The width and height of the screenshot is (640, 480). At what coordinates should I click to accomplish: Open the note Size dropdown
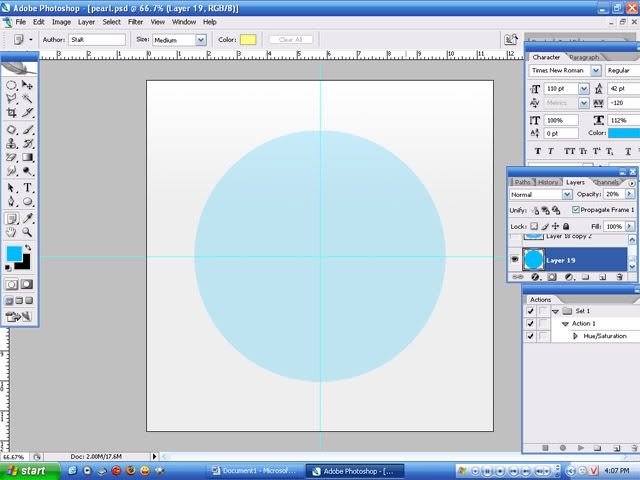200,40
